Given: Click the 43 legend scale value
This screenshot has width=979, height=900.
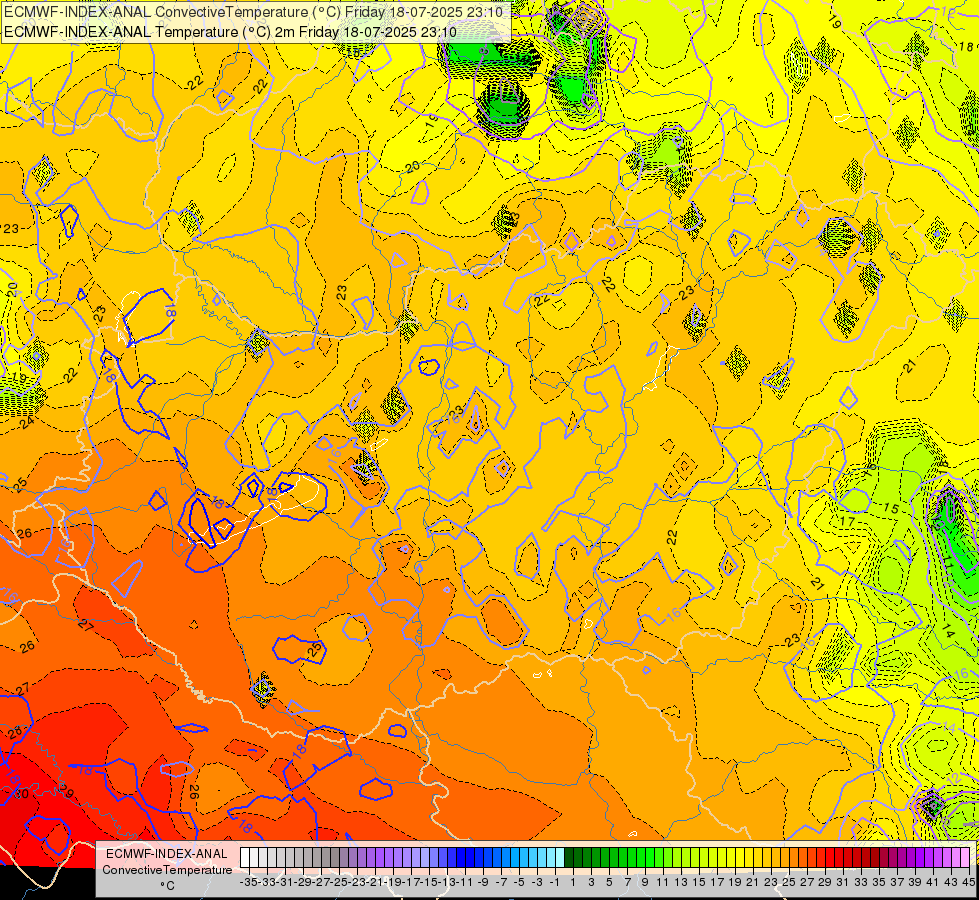Looking at the screenshot, I should coord(952,882).
